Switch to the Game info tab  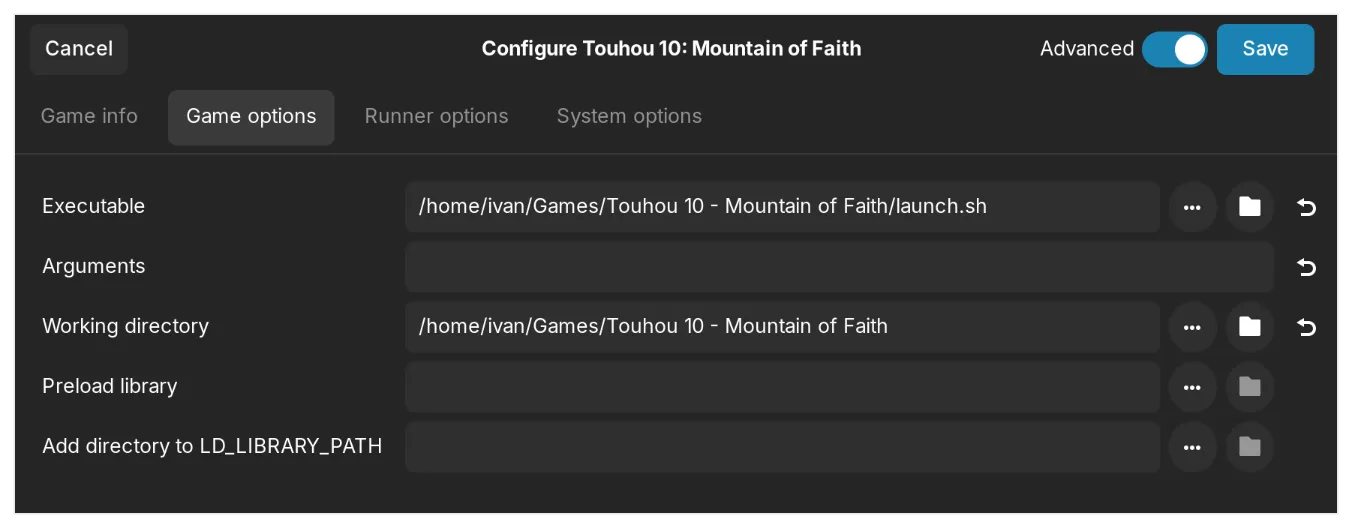tap(89, 116)
